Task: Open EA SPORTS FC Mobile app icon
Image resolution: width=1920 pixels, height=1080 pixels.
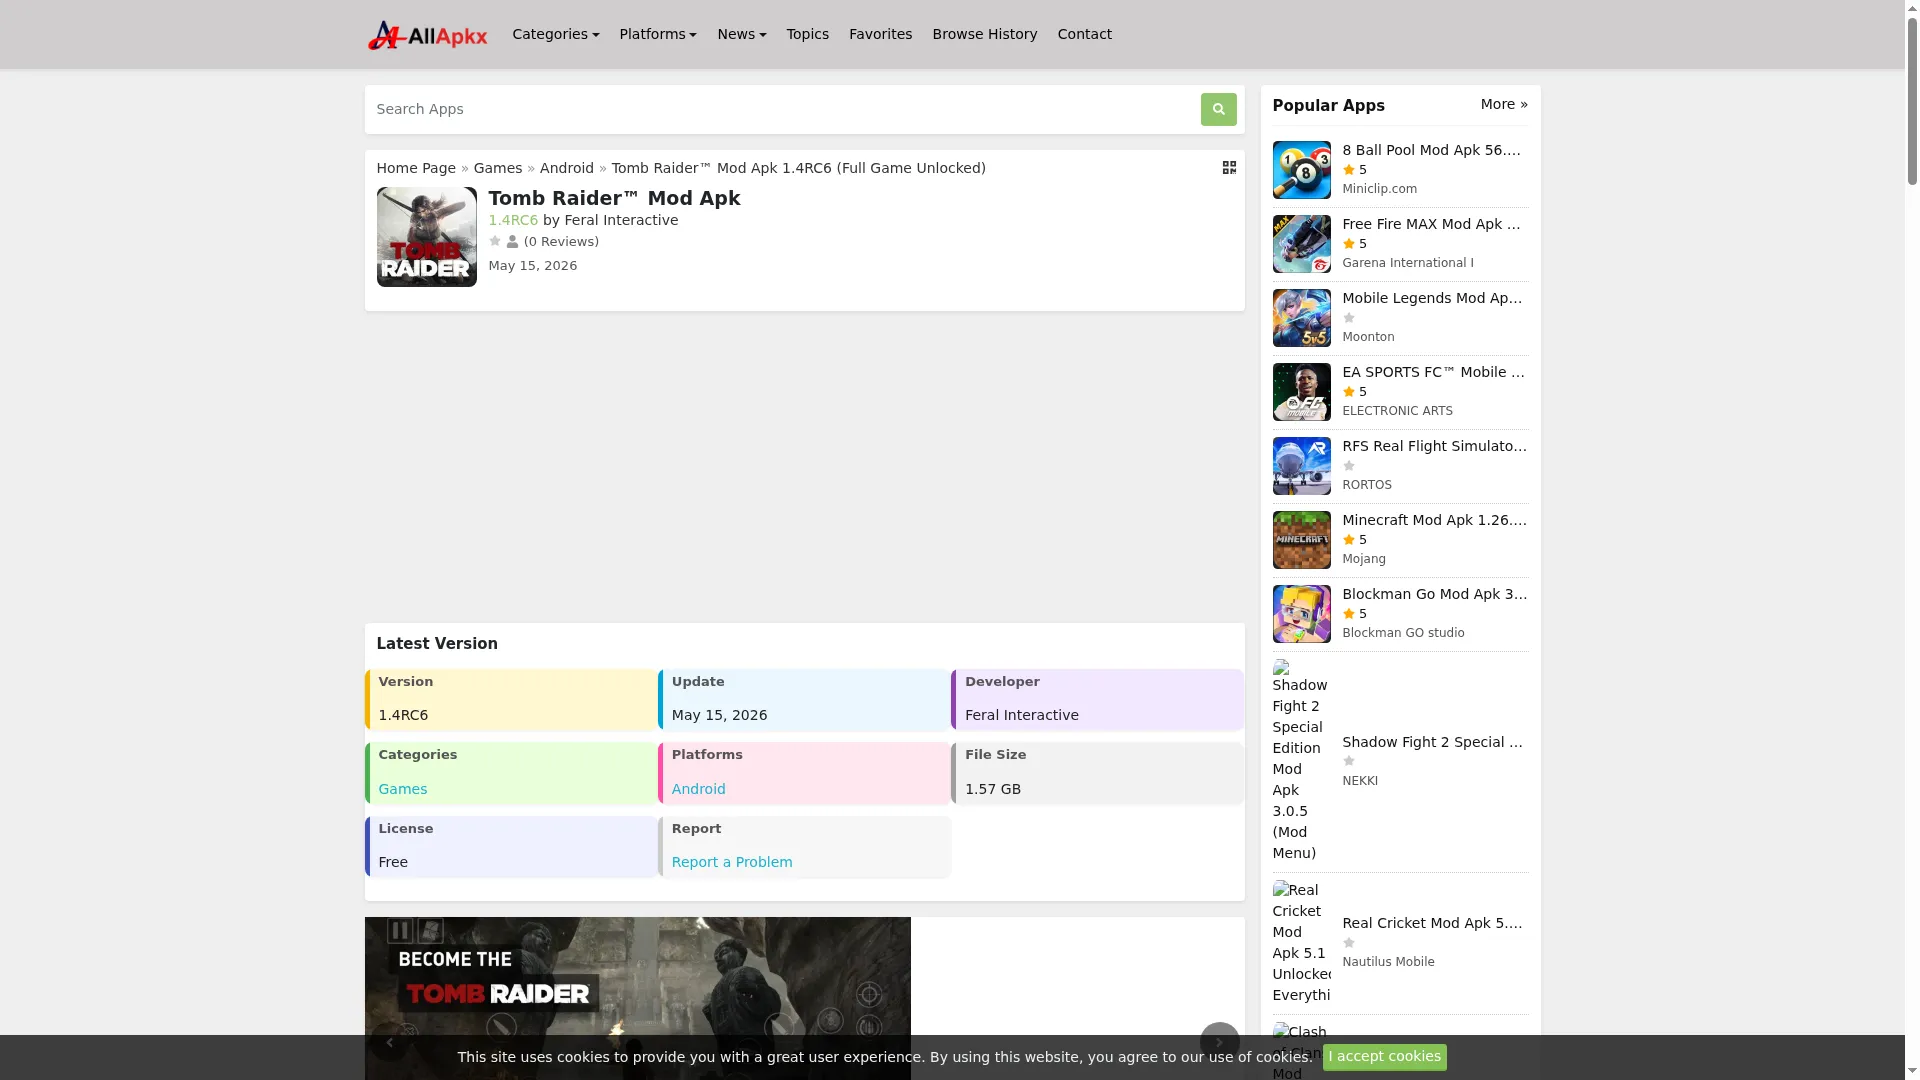Action: [x=1301, y=392]
